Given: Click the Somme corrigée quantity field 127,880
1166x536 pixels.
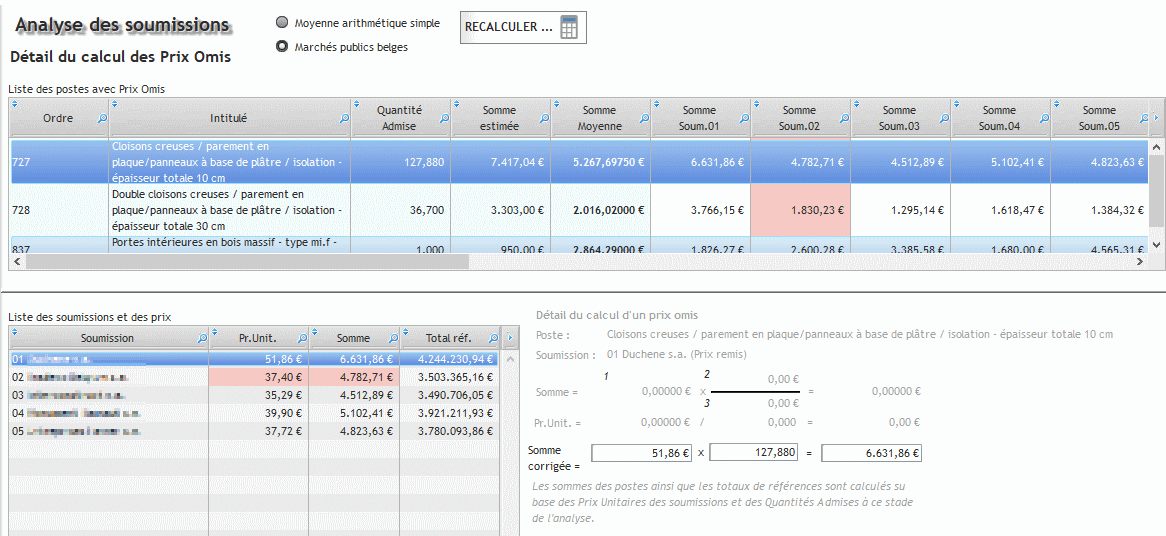Looking at the screenshot, I should point(754,453).
